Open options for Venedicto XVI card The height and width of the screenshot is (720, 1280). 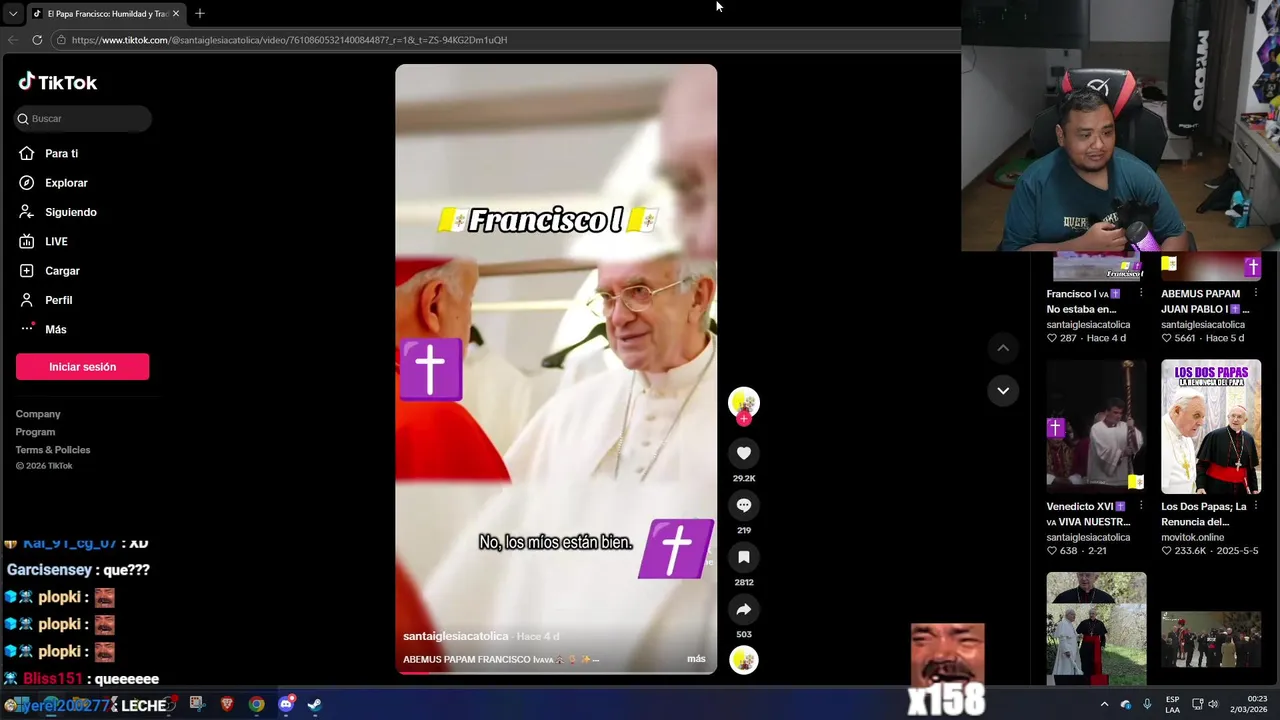coord(1141,506)
